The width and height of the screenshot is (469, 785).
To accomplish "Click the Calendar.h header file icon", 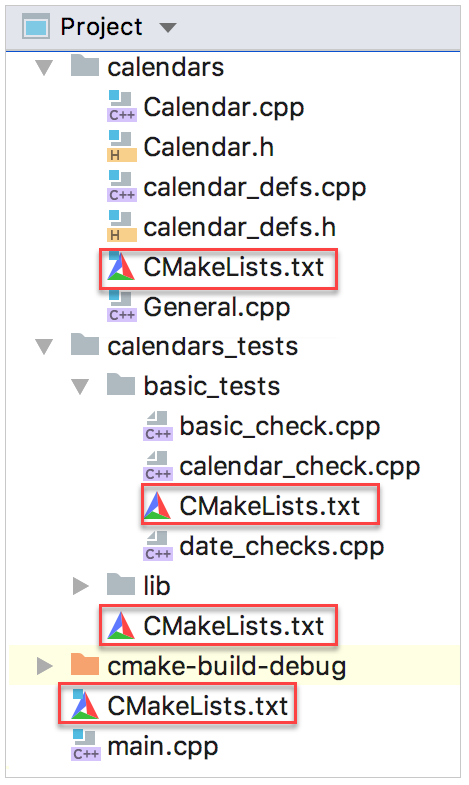I will tap(122, 147).
